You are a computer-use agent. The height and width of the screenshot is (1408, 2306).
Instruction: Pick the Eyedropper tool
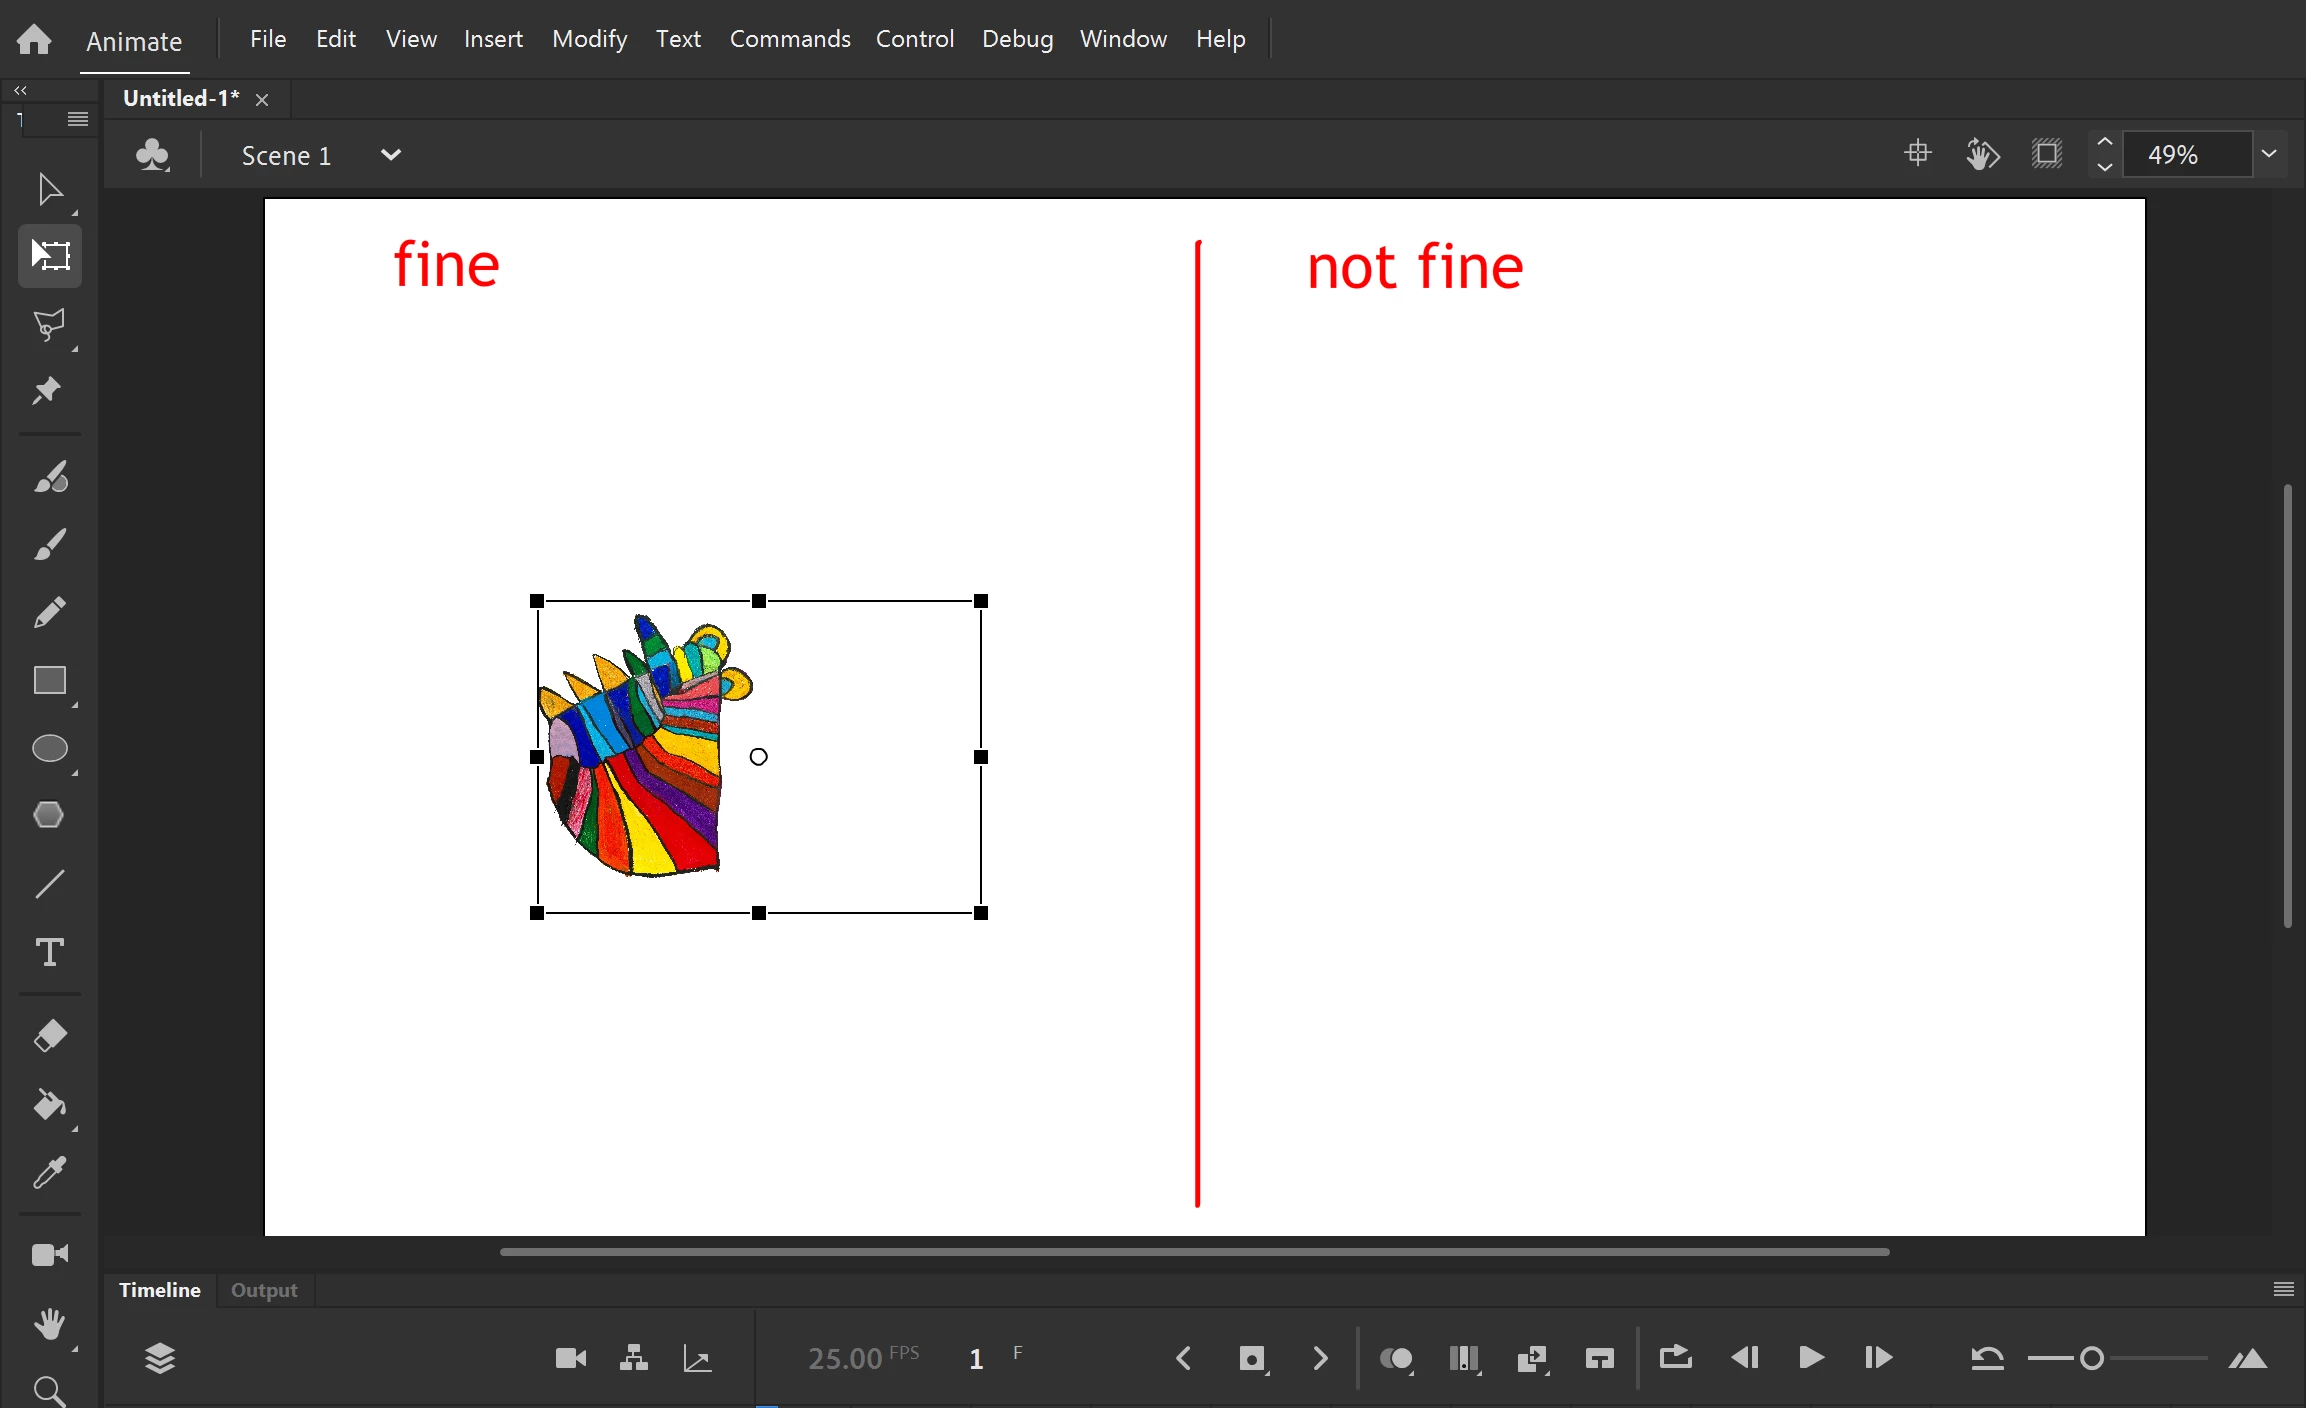tap(50, 1172)
